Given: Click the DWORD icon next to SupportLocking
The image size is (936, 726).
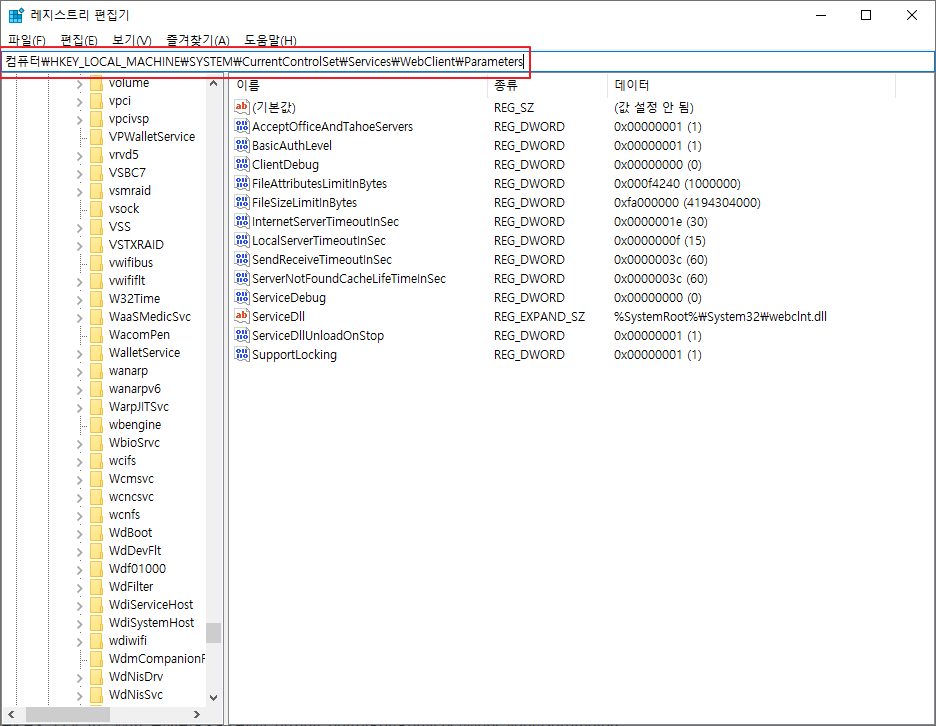Looking at the screenshot, I should (x=241, y=355).
